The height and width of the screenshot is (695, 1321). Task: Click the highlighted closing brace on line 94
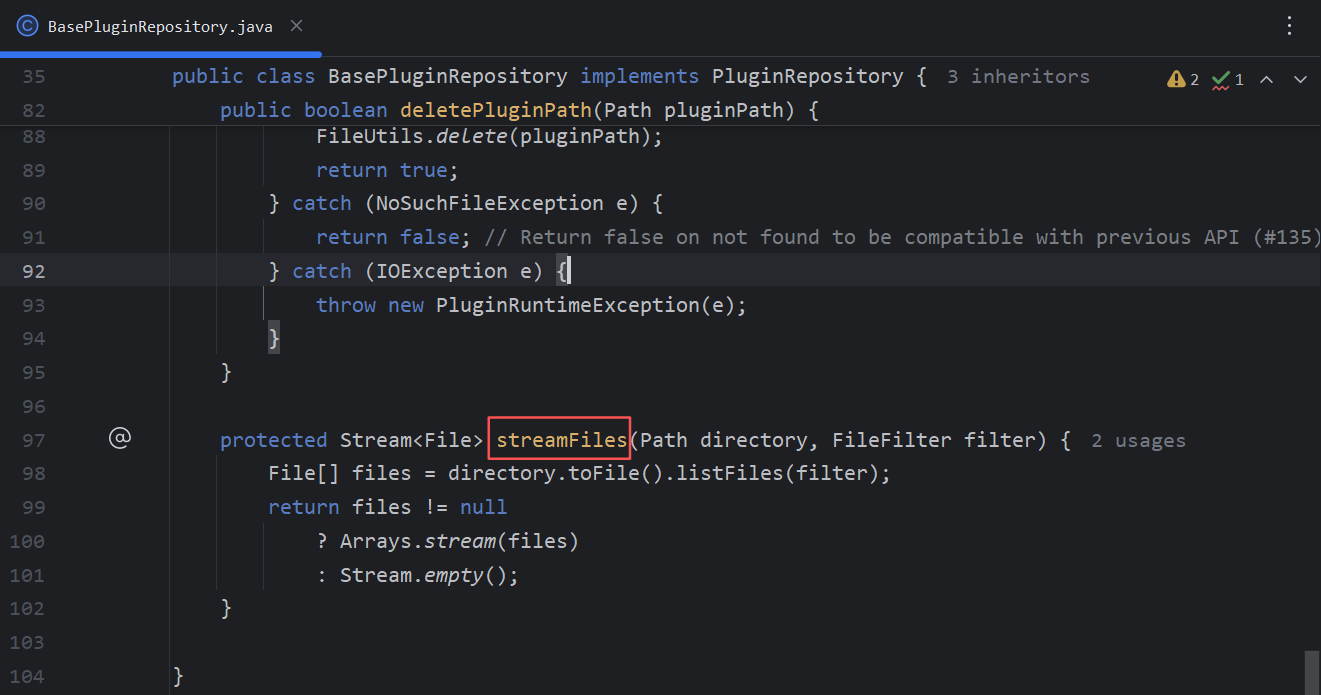274,339
